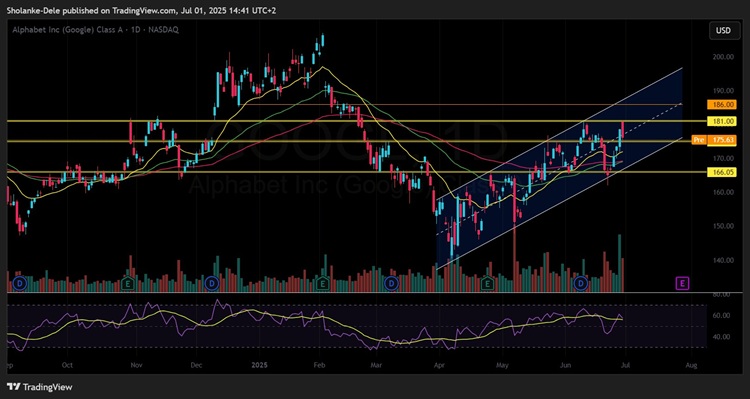Click the Alphabet Inc Class A symbol title
The height and width of the screenshot is (399, 750).
pyautogui.click(x=96, y=30)
